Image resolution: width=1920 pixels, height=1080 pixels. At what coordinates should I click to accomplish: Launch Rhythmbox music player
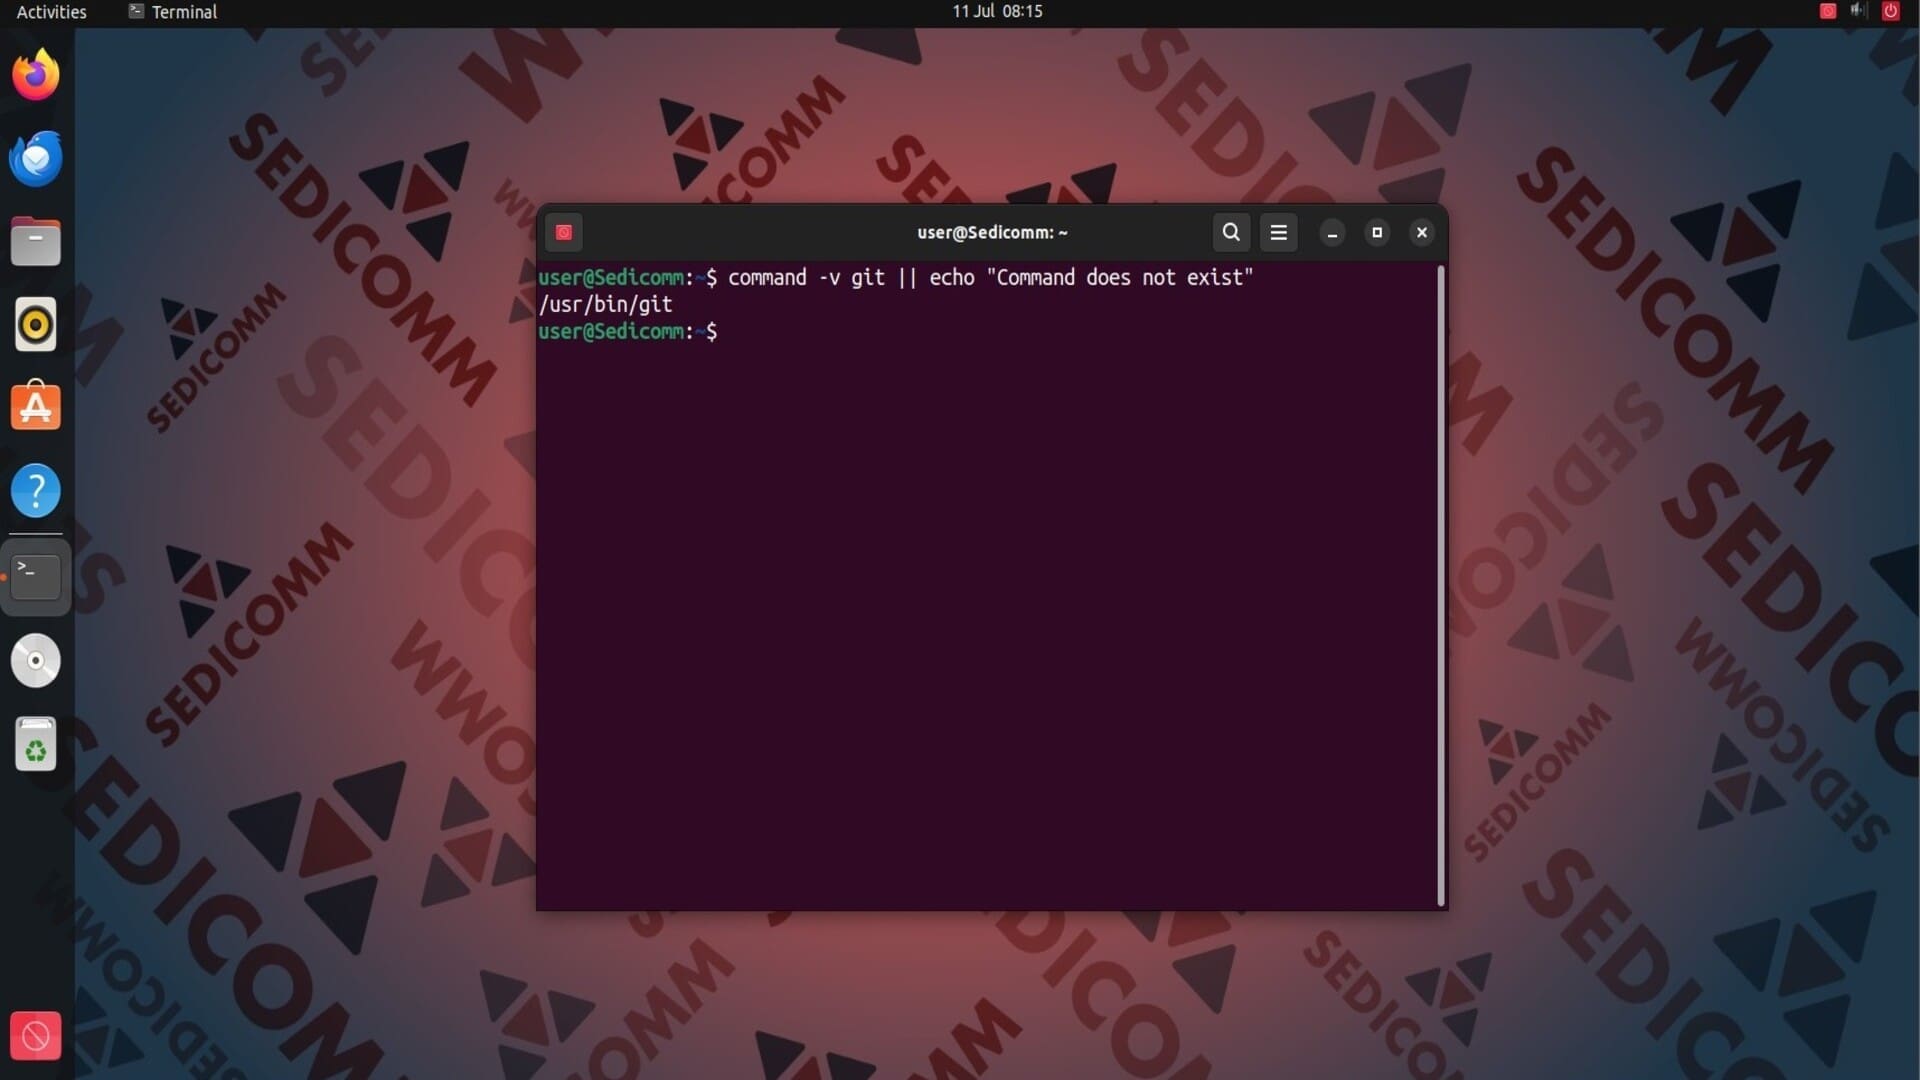[x=36, y=324]
